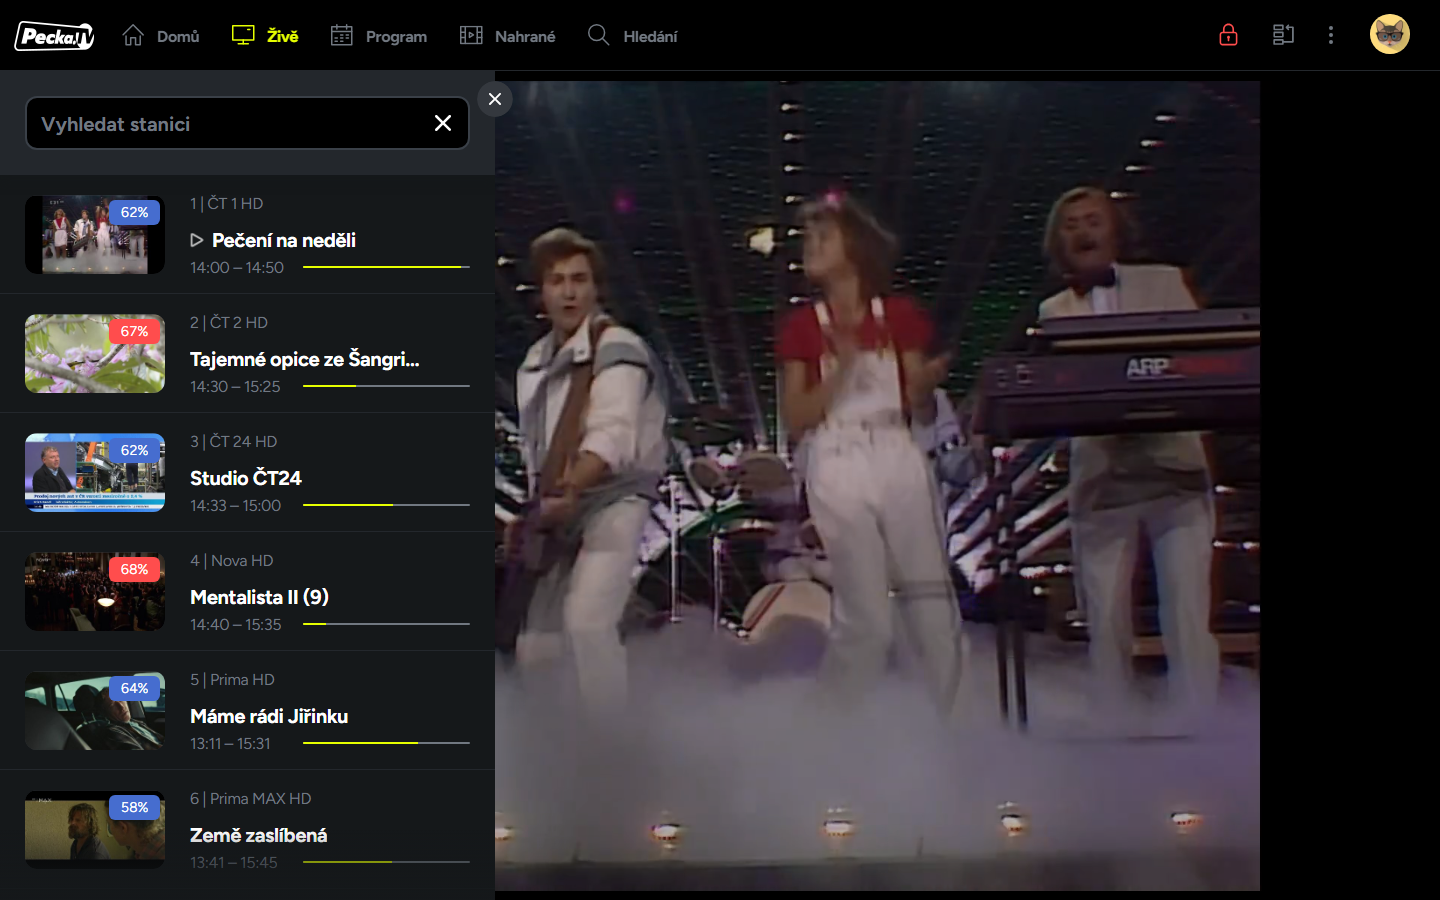Image resolution: width=1440 pixels, height=900 pixels.
Task: Select Tajemné opice ze Šangri... program
Action: (305, 359)
